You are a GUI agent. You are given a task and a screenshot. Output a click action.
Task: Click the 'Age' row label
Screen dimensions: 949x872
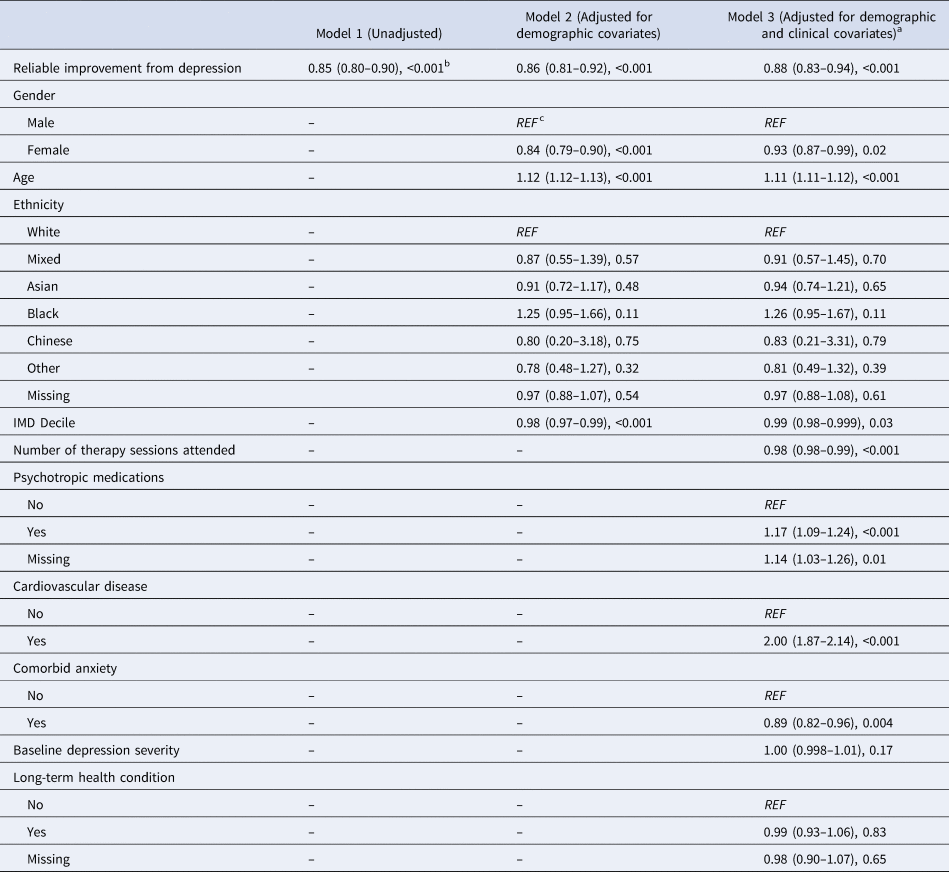pos(24,177)
